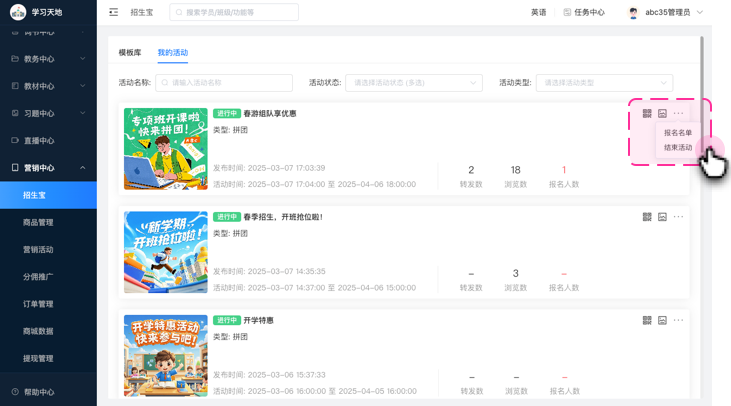Click the search magnifier icon in top bar
Viewport: 731px width, 406px height.
179,13
